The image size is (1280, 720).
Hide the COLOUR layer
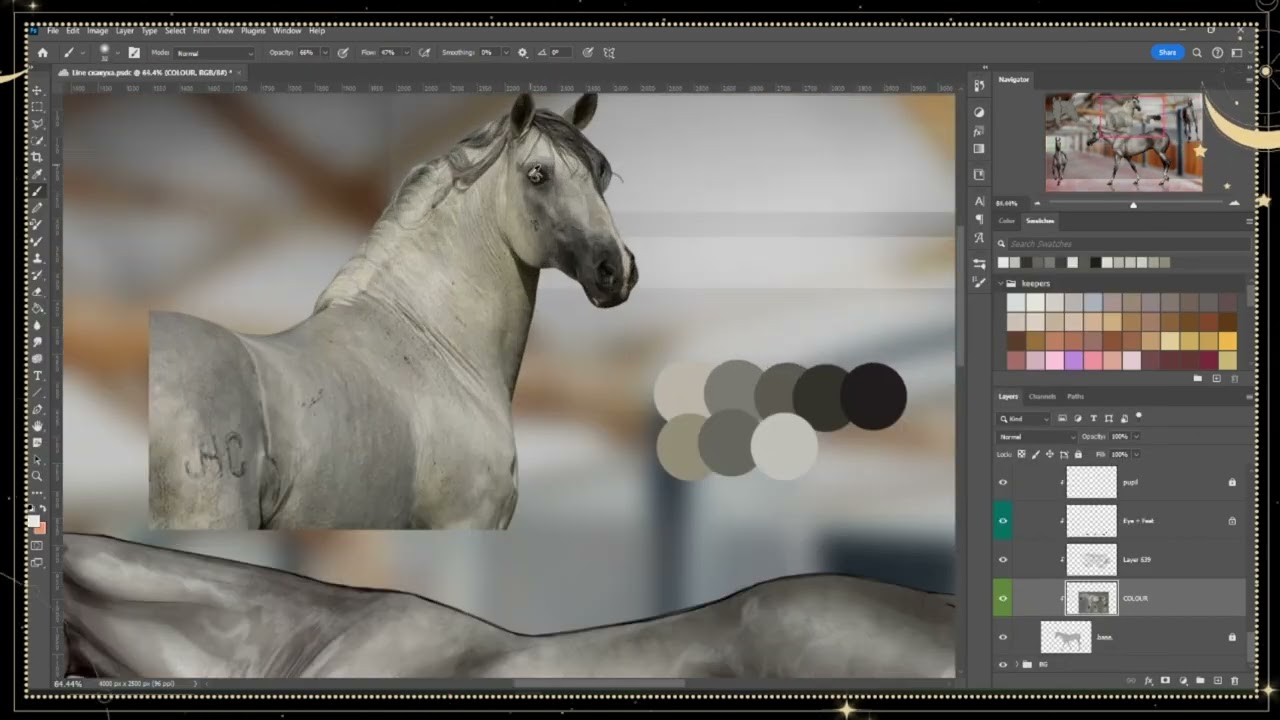tap(1003, 598)
